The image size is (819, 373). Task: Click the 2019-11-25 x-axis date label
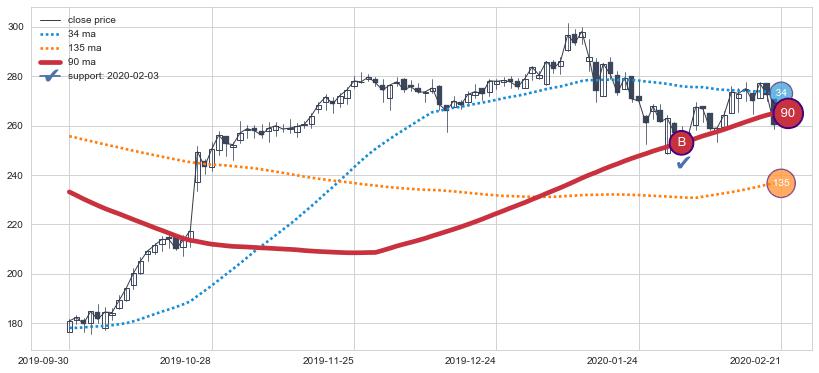click(328, 360)
